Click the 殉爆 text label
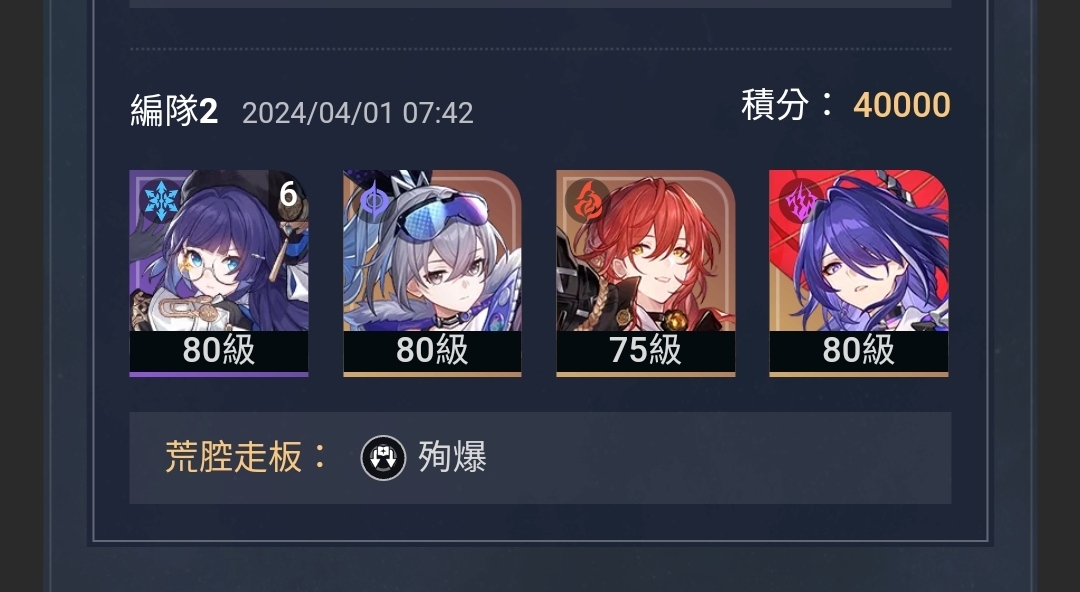This screenshot has height=592, width=1080. tap(453, 457)
